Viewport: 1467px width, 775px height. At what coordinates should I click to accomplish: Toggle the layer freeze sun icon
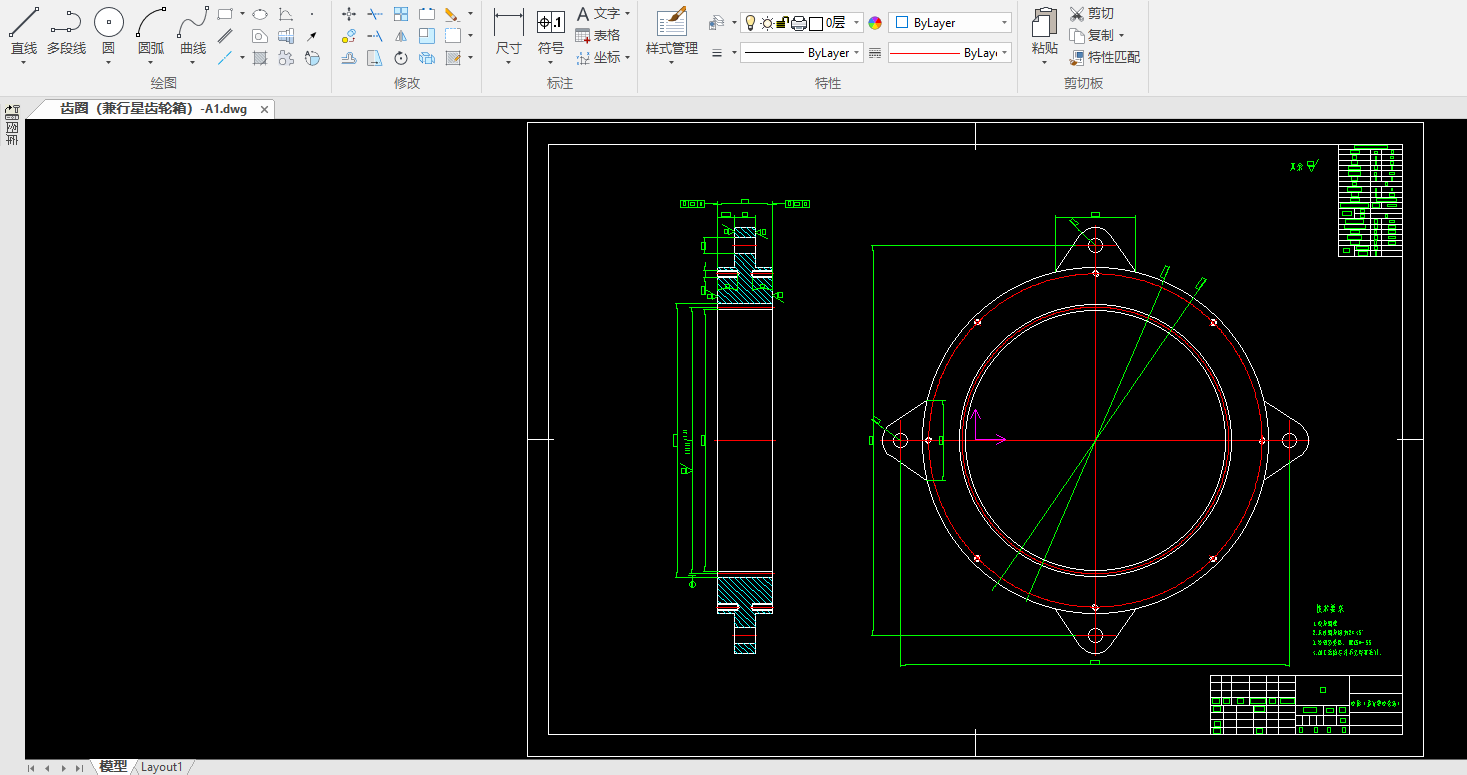[767, 23]
